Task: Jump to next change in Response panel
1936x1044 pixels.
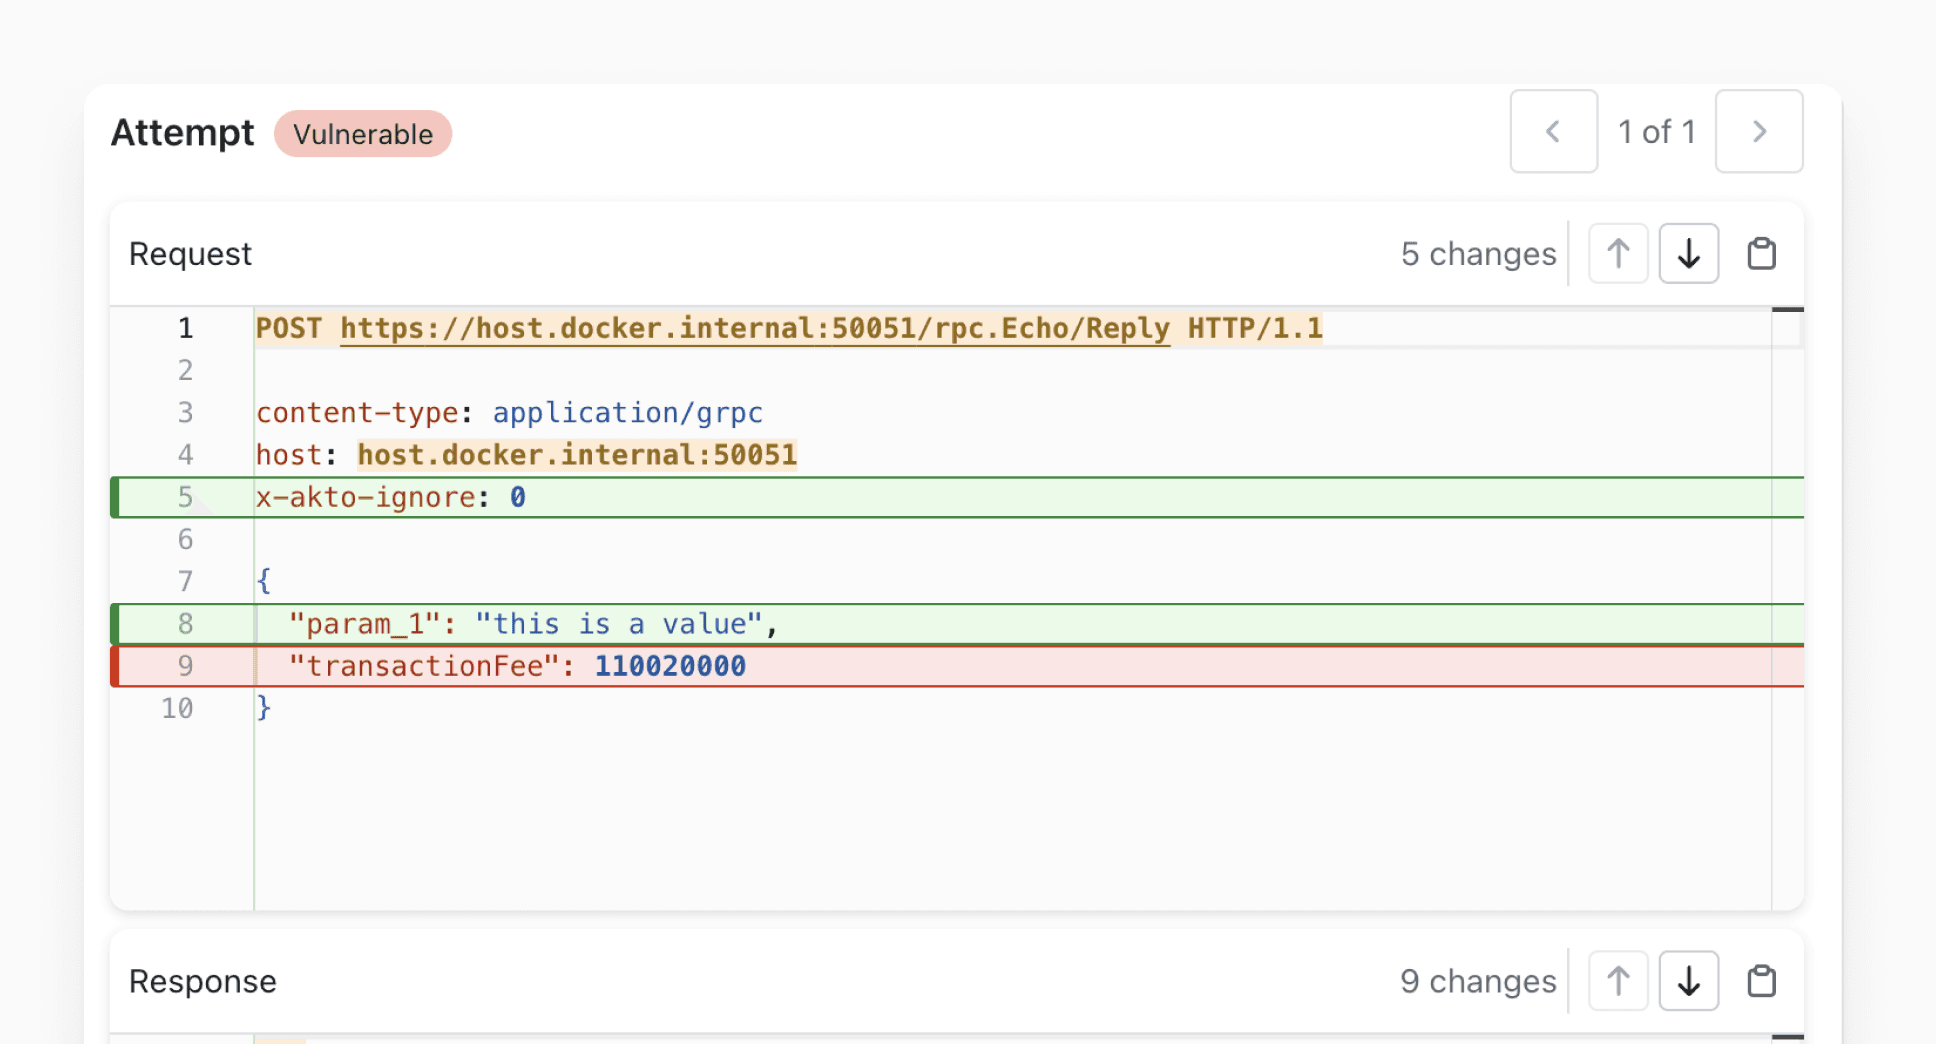Action: (x=1689, y=981)
